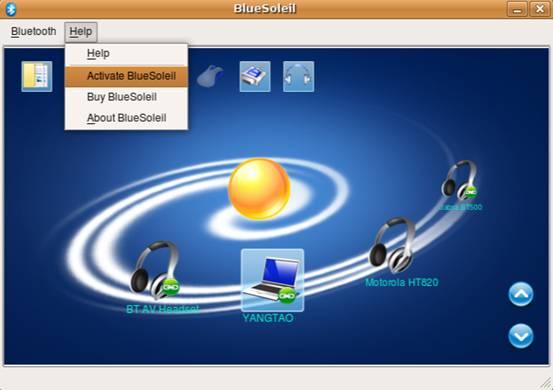Viewport: 554px width, 390px height.
Task: Click the serial port connector service icon
Action: point(255,76)
